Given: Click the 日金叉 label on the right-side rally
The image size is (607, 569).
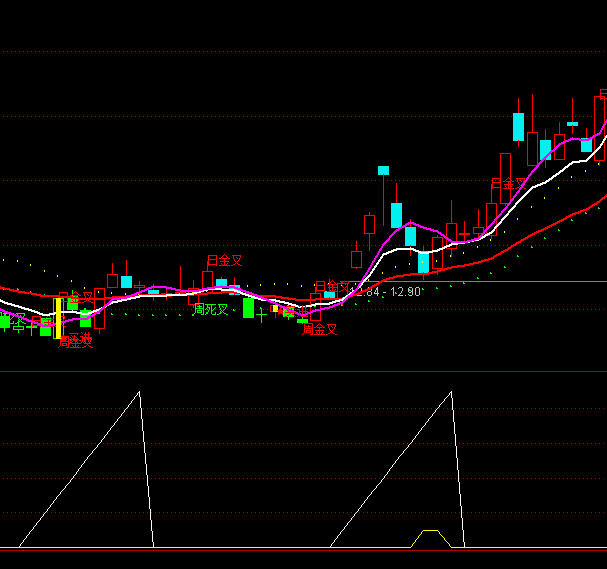Looking at the screenshot, I should [x=508, y=185].
